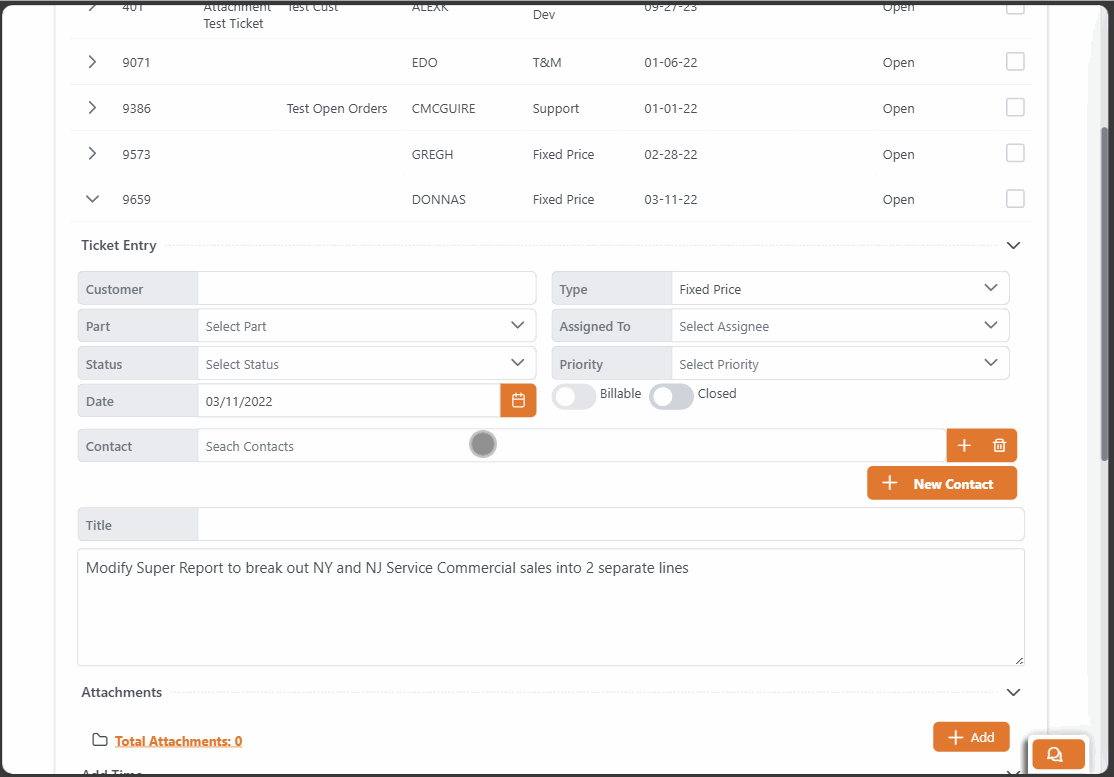1114x777 pixels.
Task: Open the calendar date picker icon
Action: tap(517, 399)
